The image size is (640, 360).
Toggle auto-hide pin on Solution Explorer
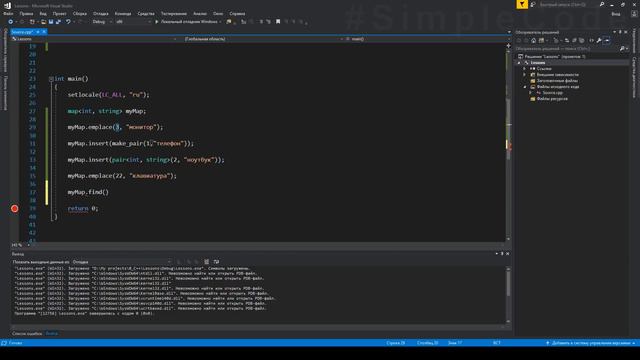tap(620, 32)
